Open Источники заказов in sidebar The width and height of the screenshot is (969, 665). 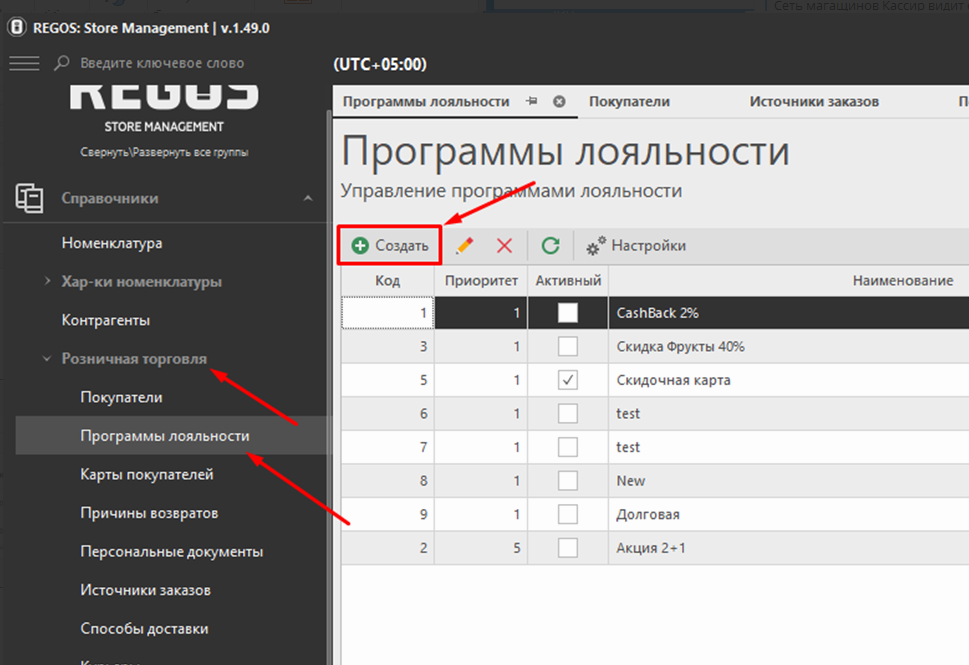[x=146, y=590]
